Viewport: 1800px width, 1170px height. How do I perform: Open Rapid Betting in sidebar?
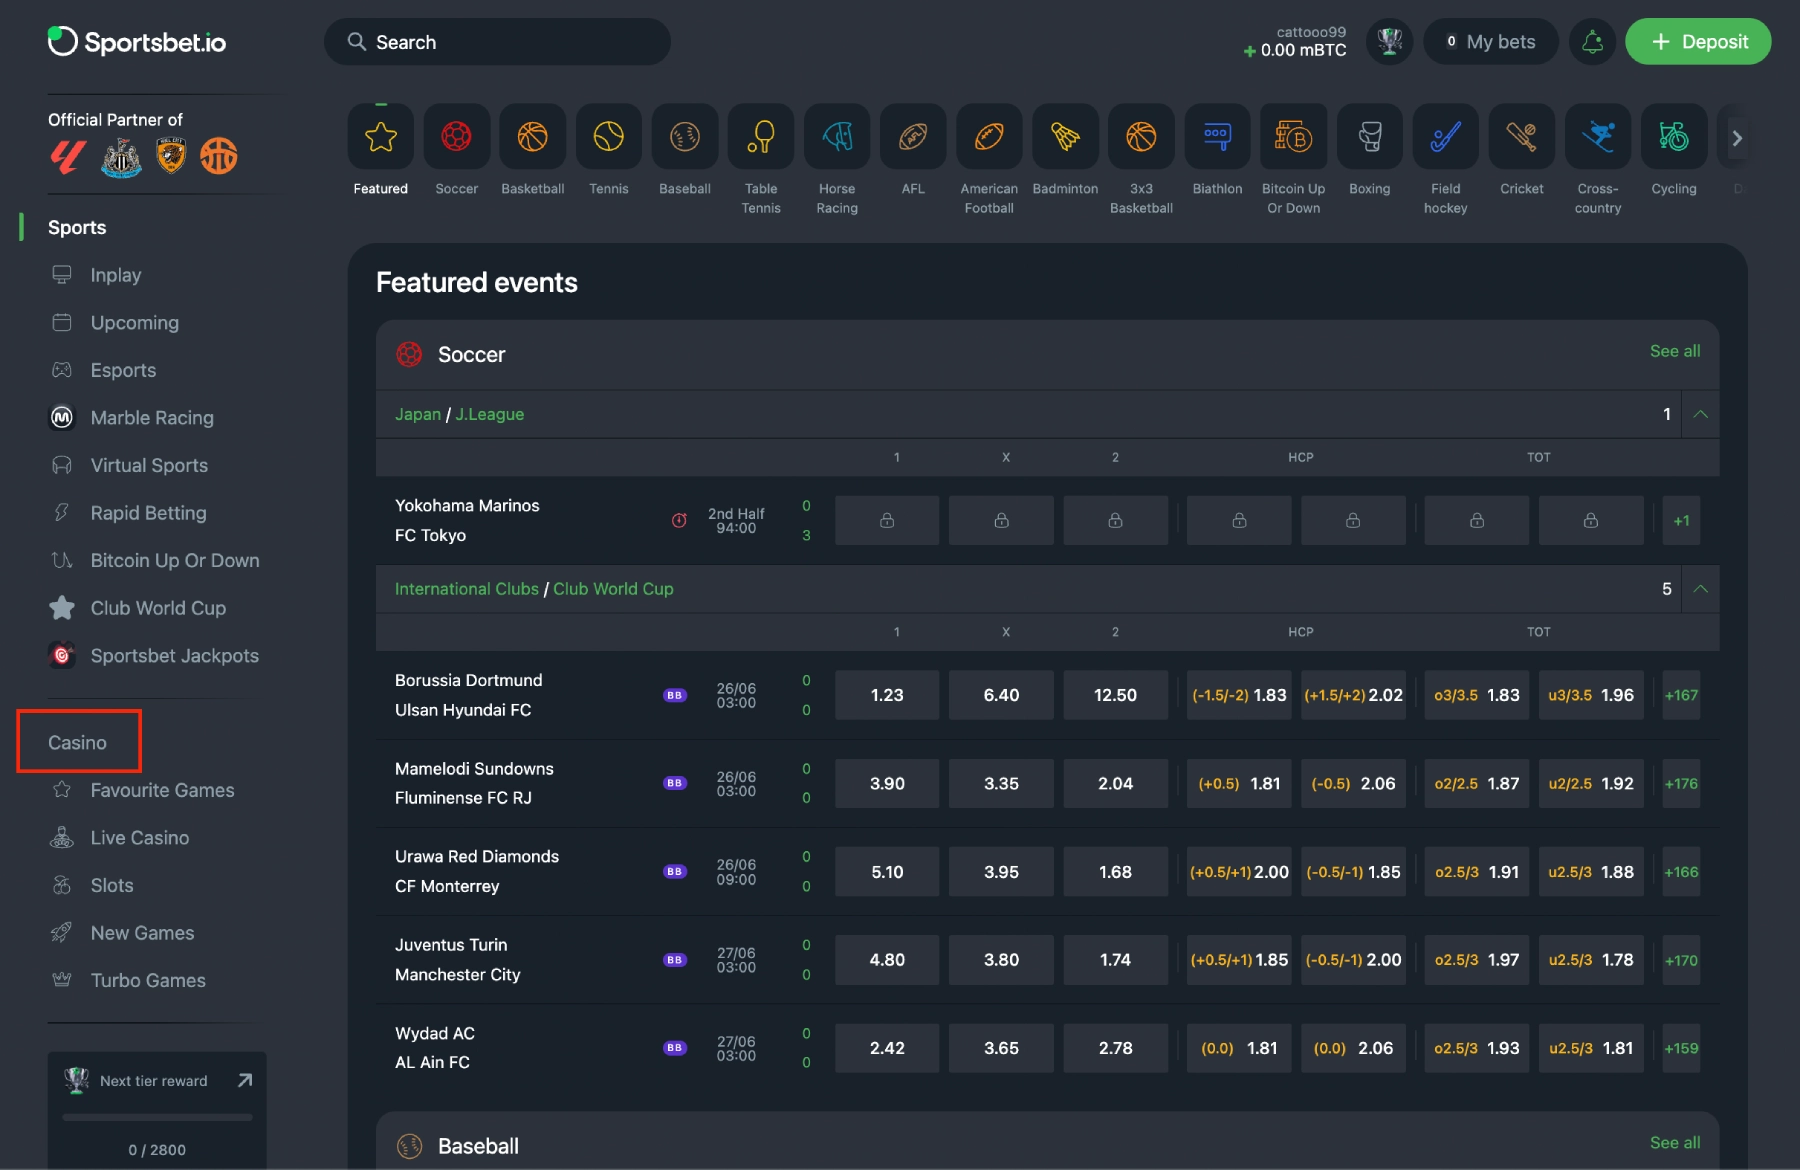pos(148,513)
